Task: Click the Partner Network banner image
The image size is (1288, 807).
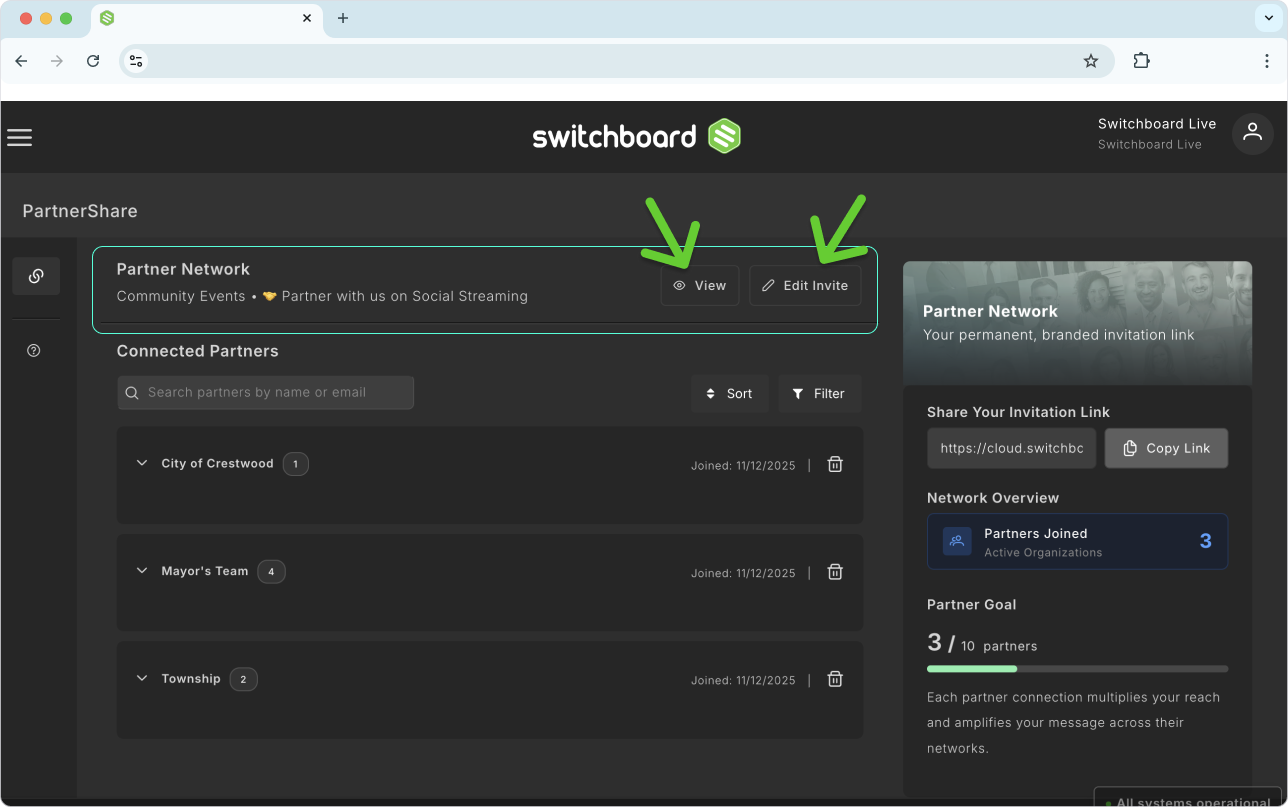Action: pyautogui.click(x=1077, y=324)
